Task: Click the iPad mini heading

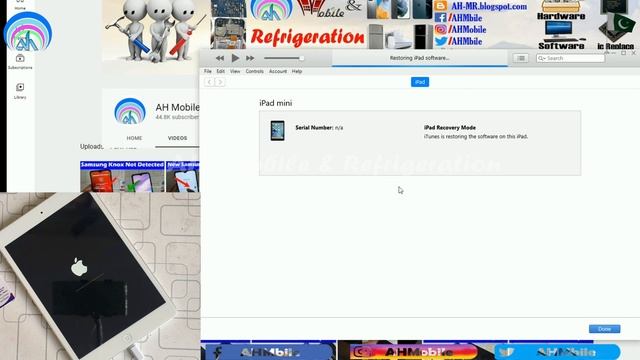Action: [276, 103]
